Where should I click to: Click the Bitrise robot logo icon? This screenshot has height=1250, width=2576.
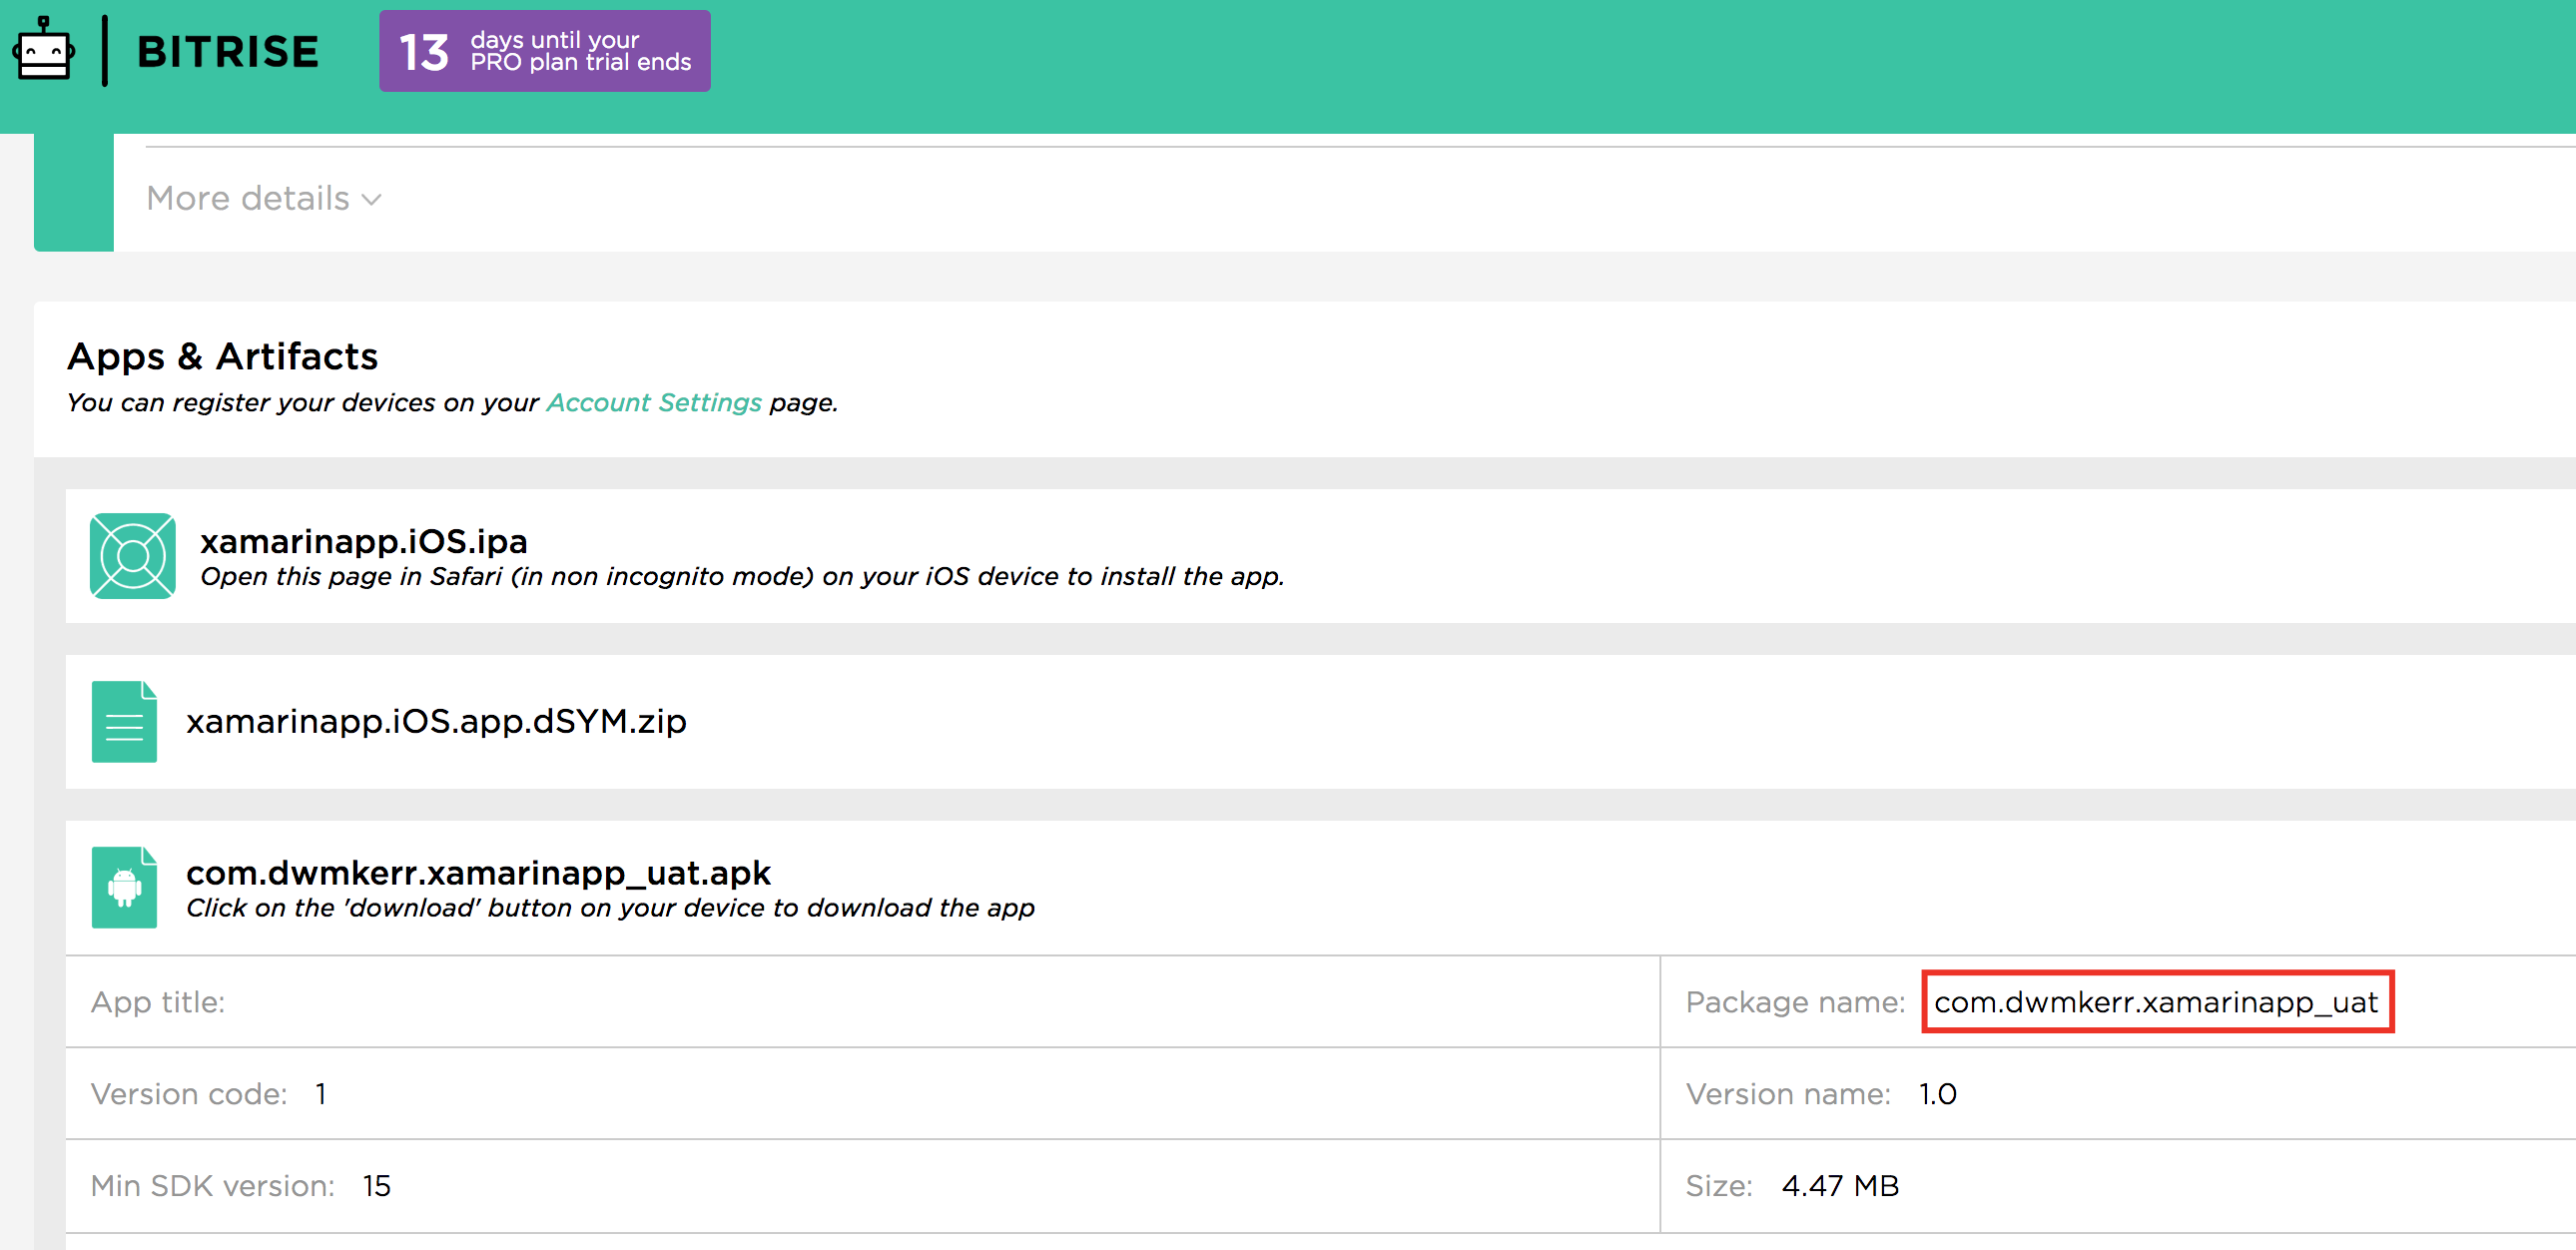43,49
